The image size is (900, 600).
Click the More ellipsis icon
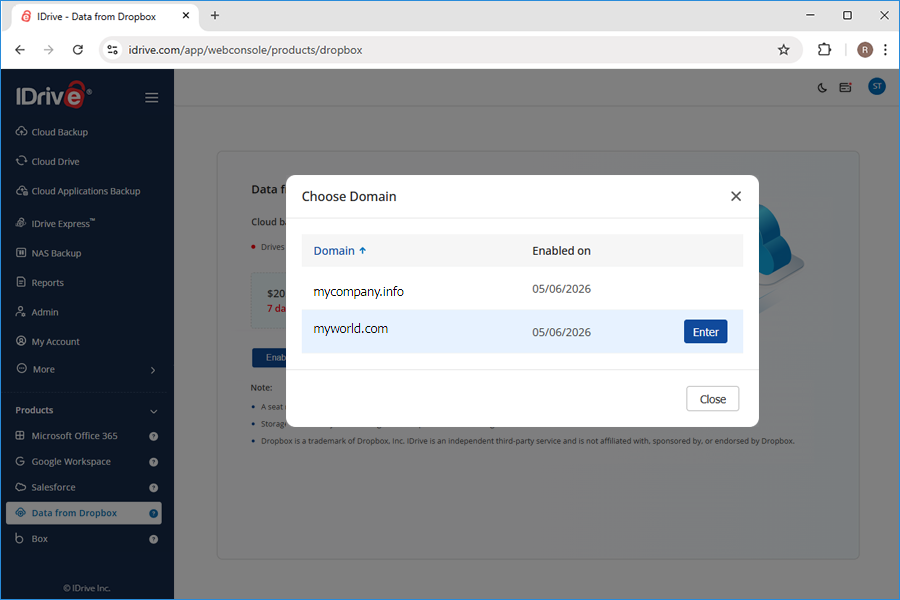pos(21,369)
